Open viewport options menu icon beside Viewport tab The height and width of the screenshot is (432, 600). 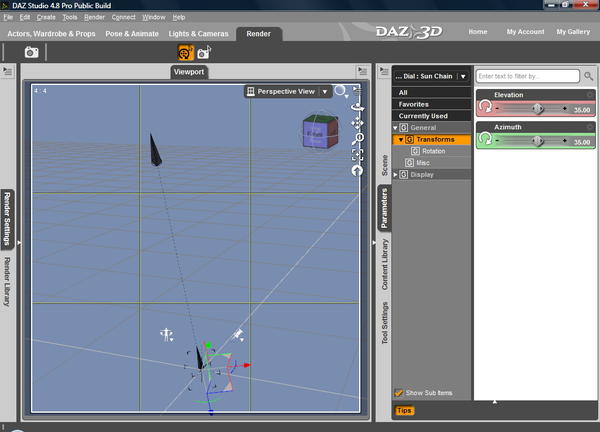[x=362, y=71]
